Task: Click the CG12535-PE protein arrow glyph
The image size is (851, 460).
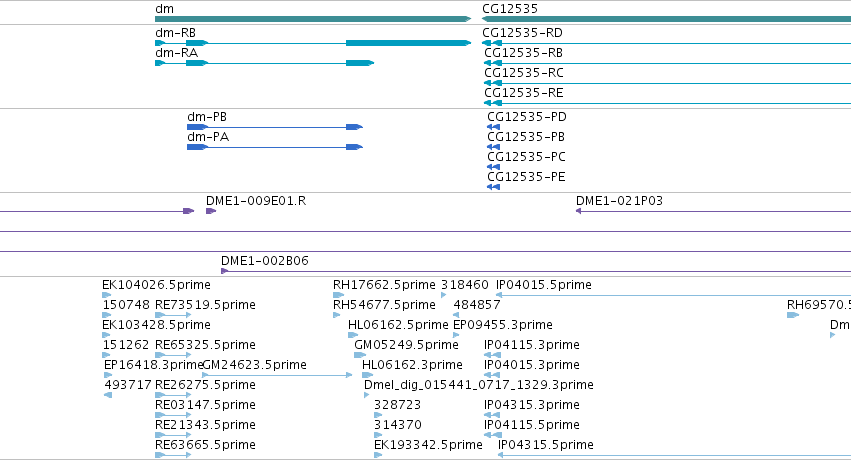Action: pos(493,187)
